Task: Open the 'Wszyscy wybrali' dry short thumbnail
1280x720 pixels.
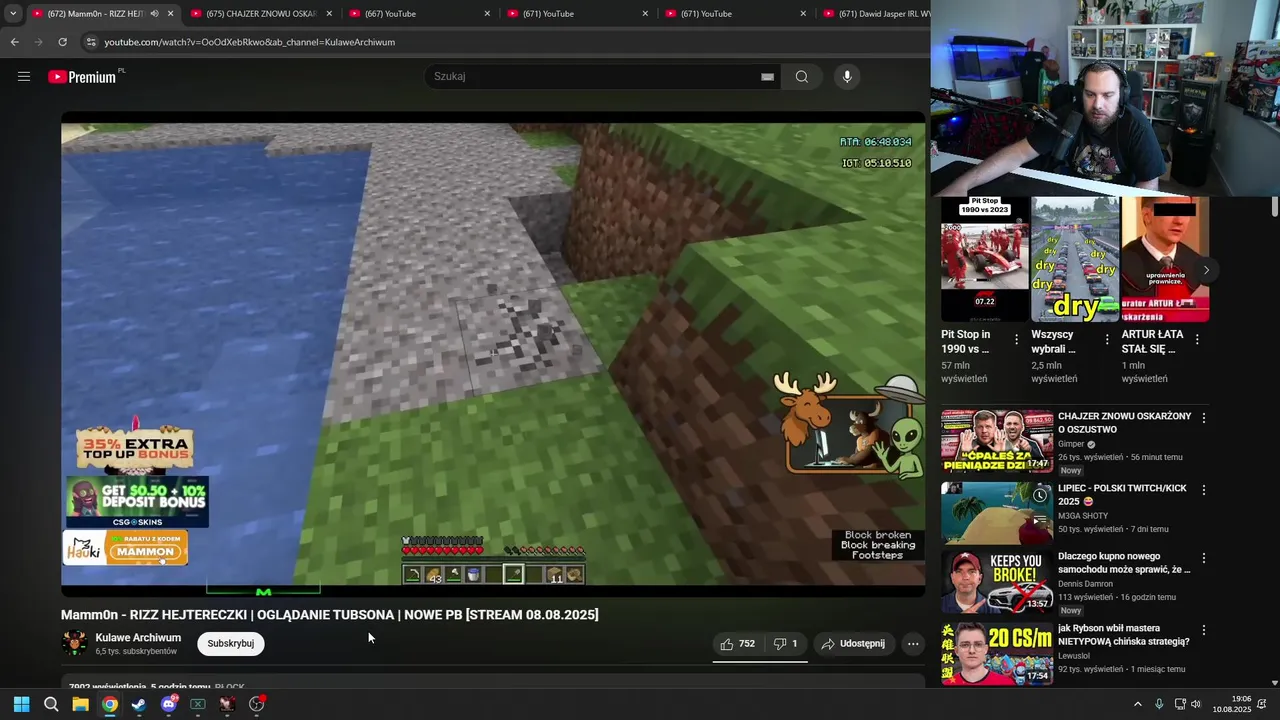Action: click(1075, 260)
